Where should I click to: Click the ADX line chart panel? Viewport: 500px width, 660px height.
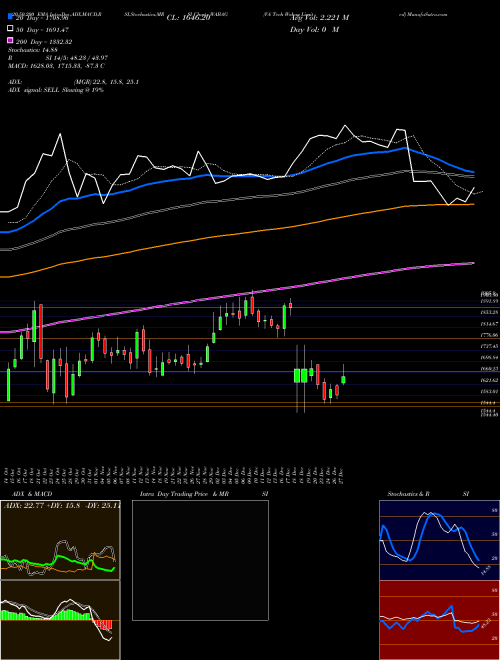60,540
